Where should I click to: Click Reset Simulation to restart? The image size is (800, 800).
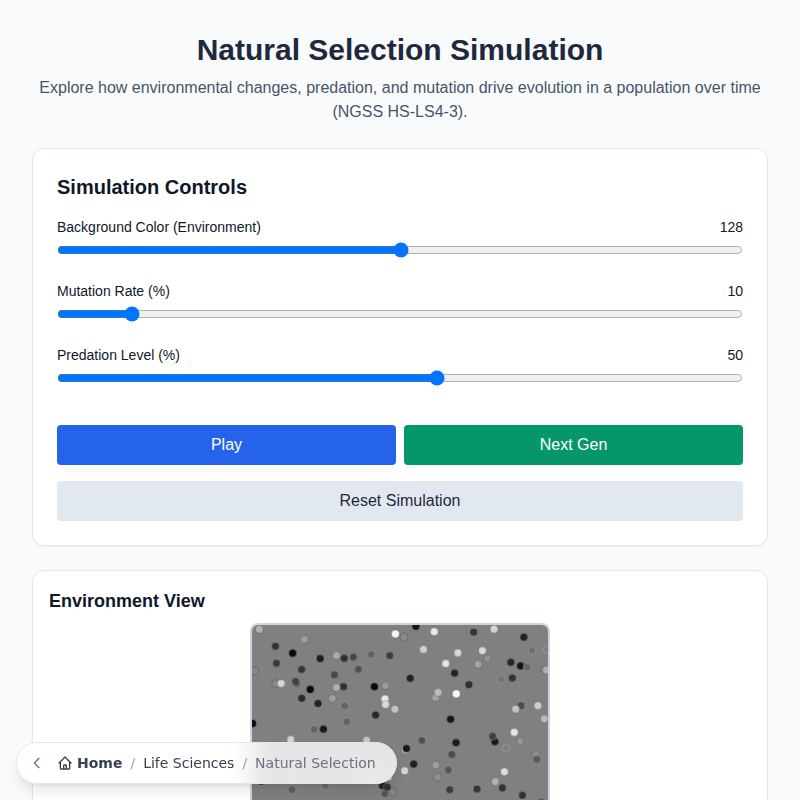point(399,500)
